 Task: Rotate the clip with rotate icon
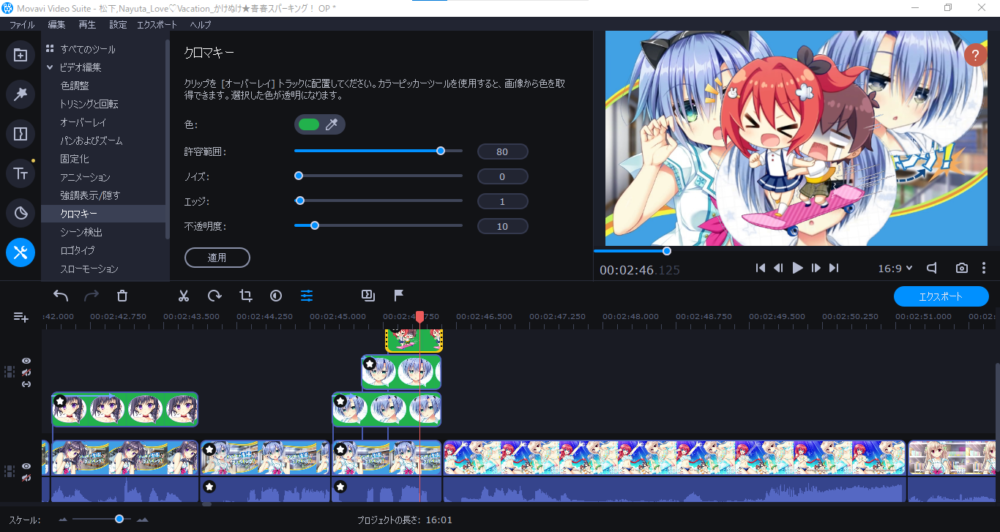coord(215,295)
